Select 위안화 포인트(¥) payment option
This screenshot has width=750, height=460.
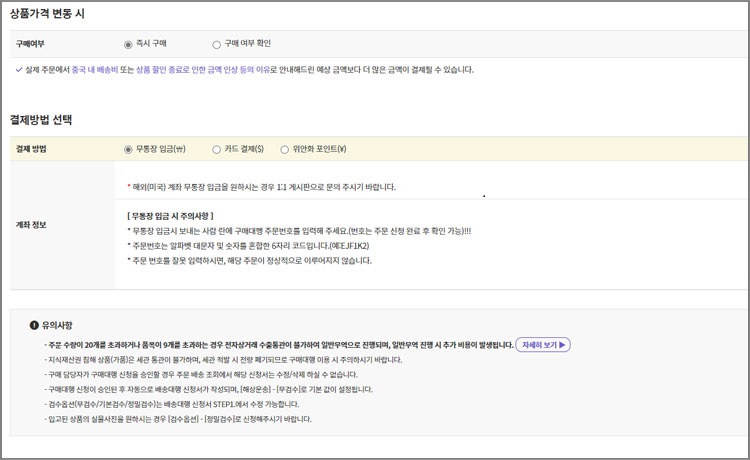(x=284, y=149)
